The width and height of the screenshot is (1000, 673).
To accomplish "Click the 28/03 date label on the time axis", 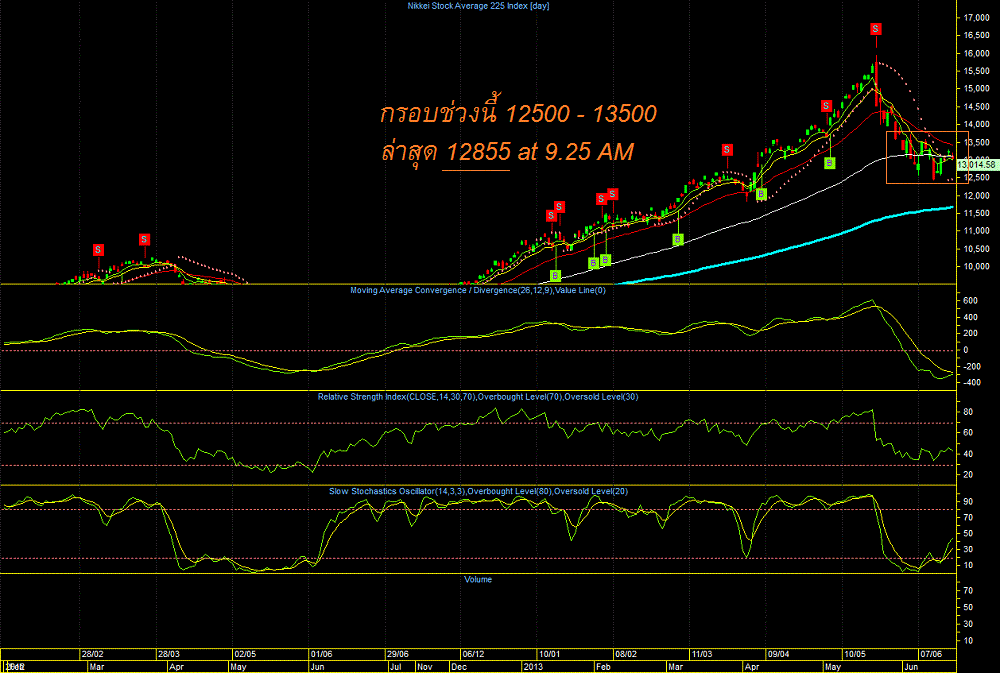I will click(168, 654).
